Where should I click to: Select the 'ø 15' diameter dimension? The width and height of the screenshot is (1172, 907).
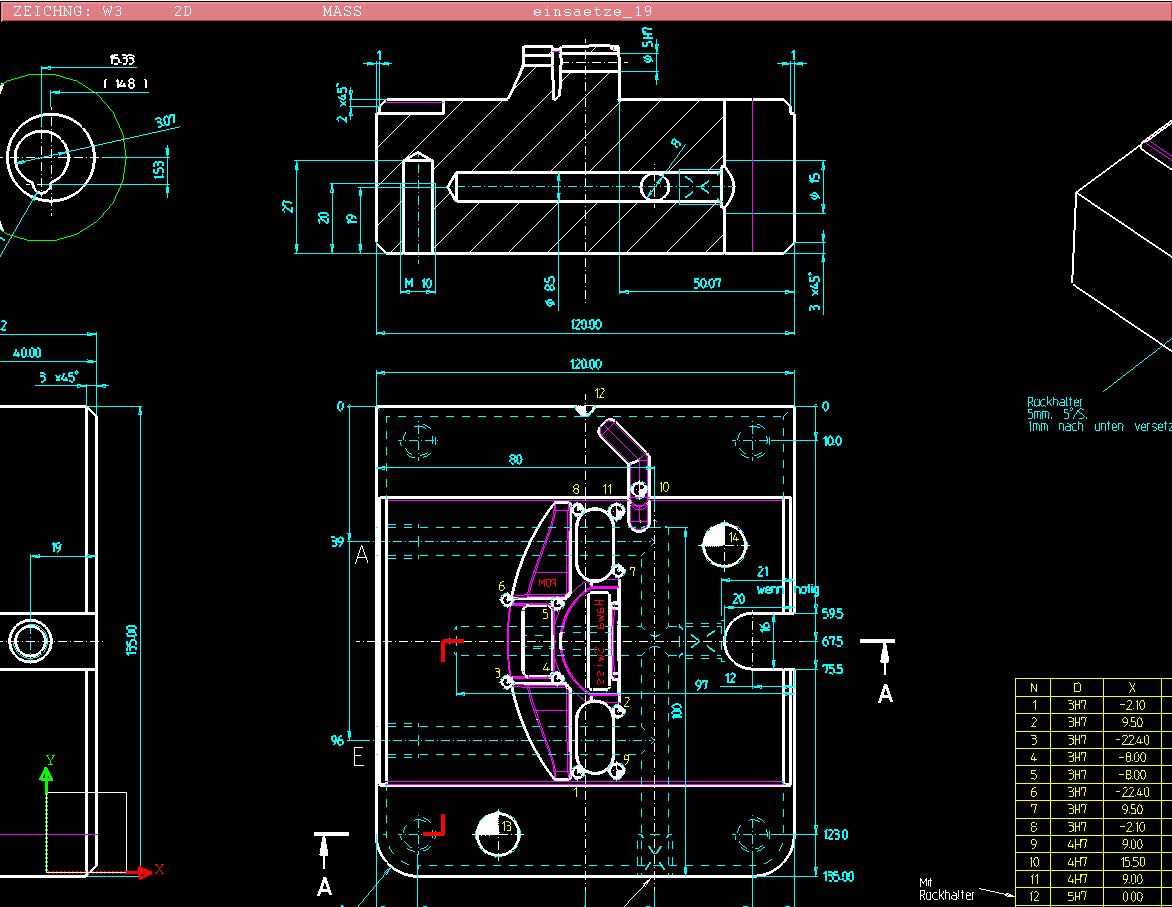(815, 186)
